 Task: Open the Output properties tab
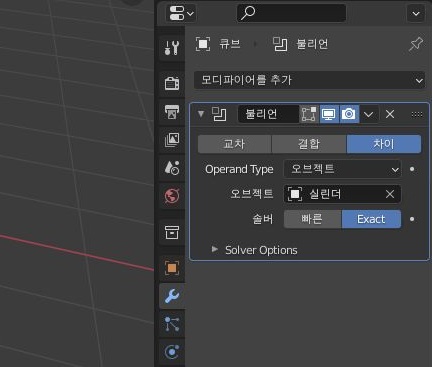click(172, 112)
